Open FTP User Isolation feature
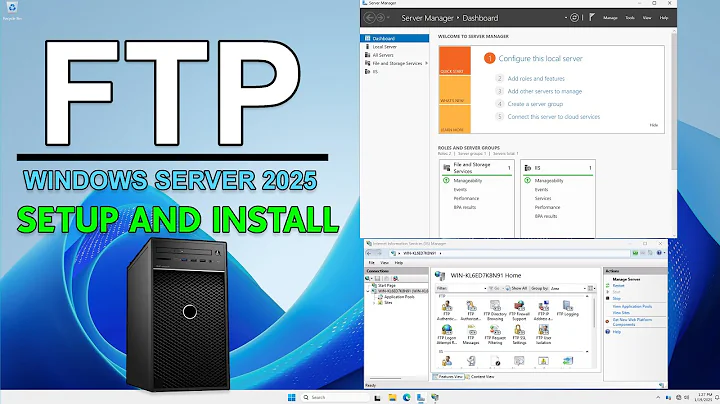 click(x=543, y=334)
